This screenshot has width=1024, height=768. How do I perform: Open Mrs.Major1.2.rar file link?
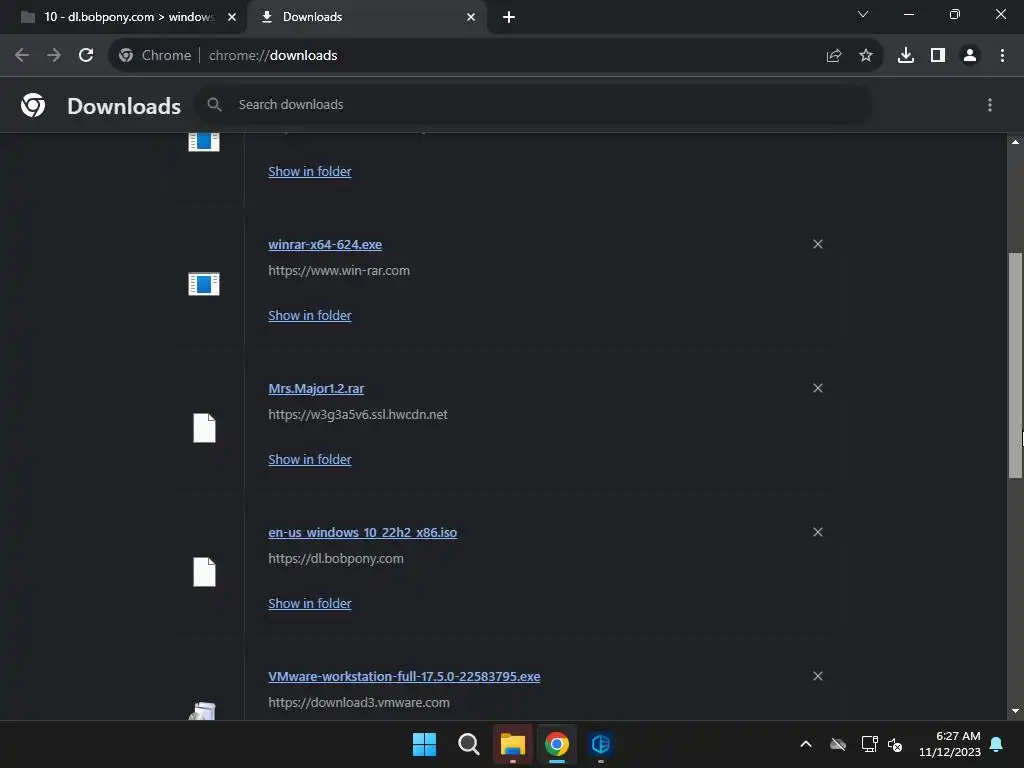(x=316, y=389)
